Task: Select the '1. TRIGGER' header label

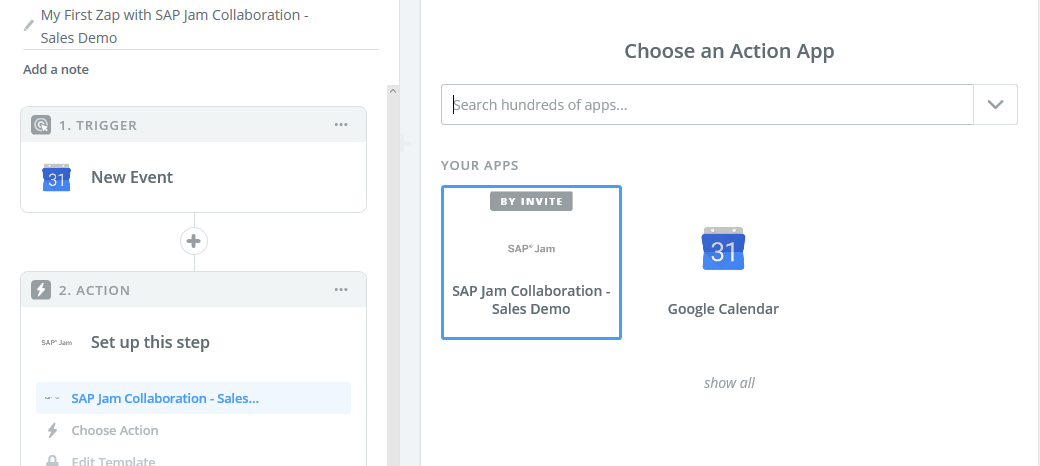Action: 98,125
